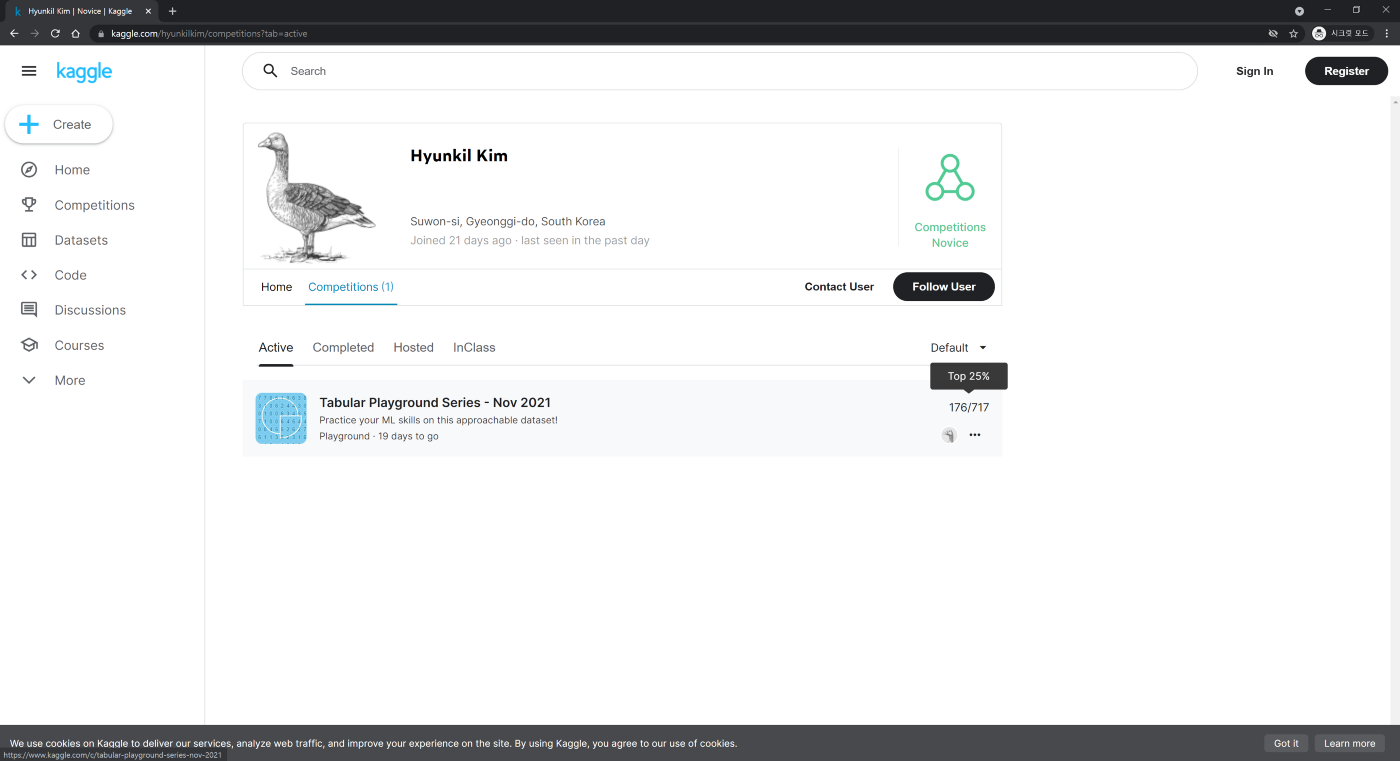Viewport: 1400px width, 761px height.
Task: Click the Hyunkil Kim profile name
Action: pyautogui.click(x=459, y=156)
